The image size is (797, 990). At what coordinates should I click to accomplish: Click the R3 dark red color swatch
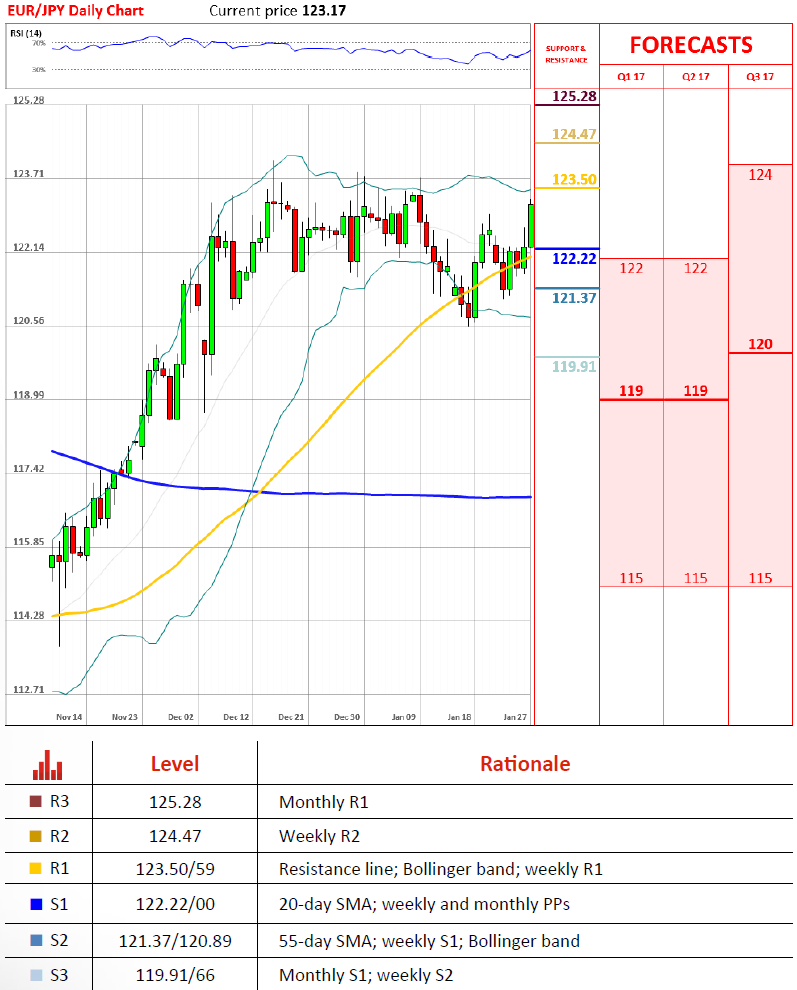(36, 801)
